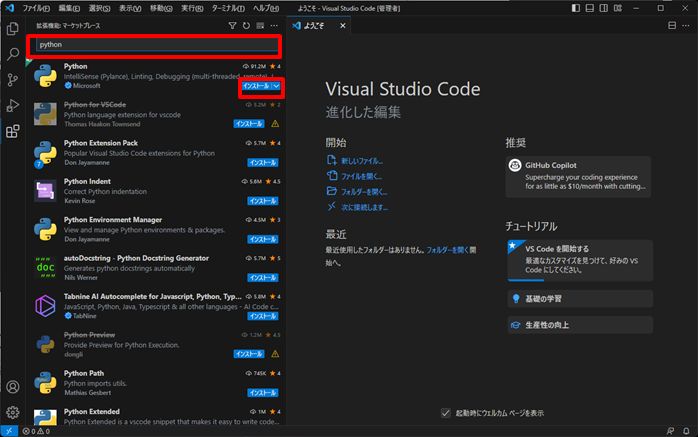This screenshot has width=698, height=437.
Task: Split the editor with the split icon
Action: 672,26
